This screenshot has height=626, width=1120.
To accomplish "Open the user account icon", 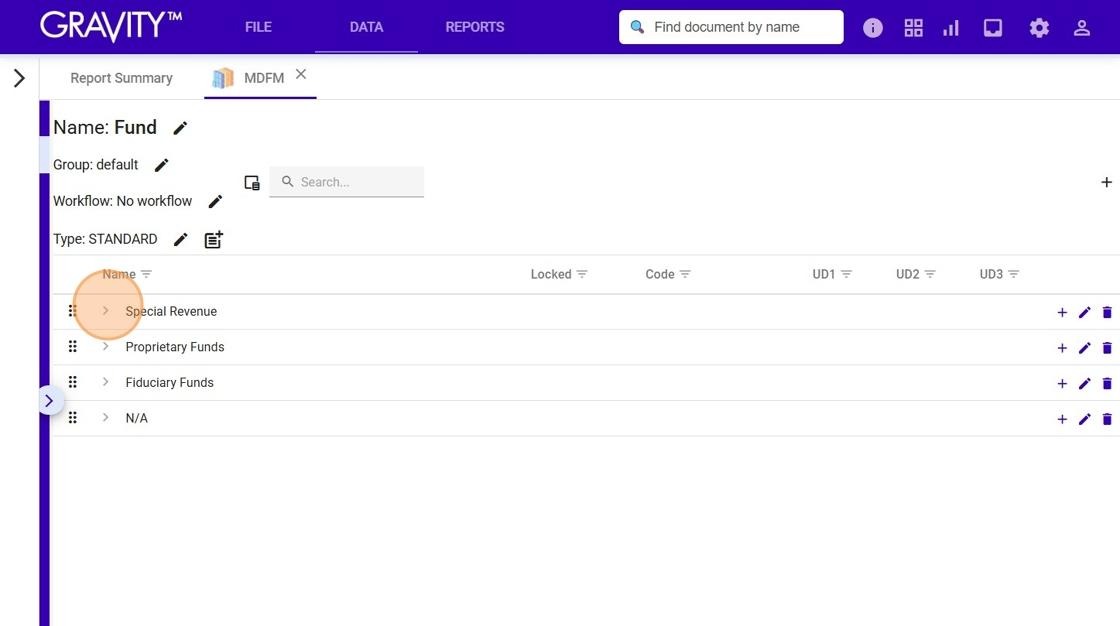I will [1081, 28].
